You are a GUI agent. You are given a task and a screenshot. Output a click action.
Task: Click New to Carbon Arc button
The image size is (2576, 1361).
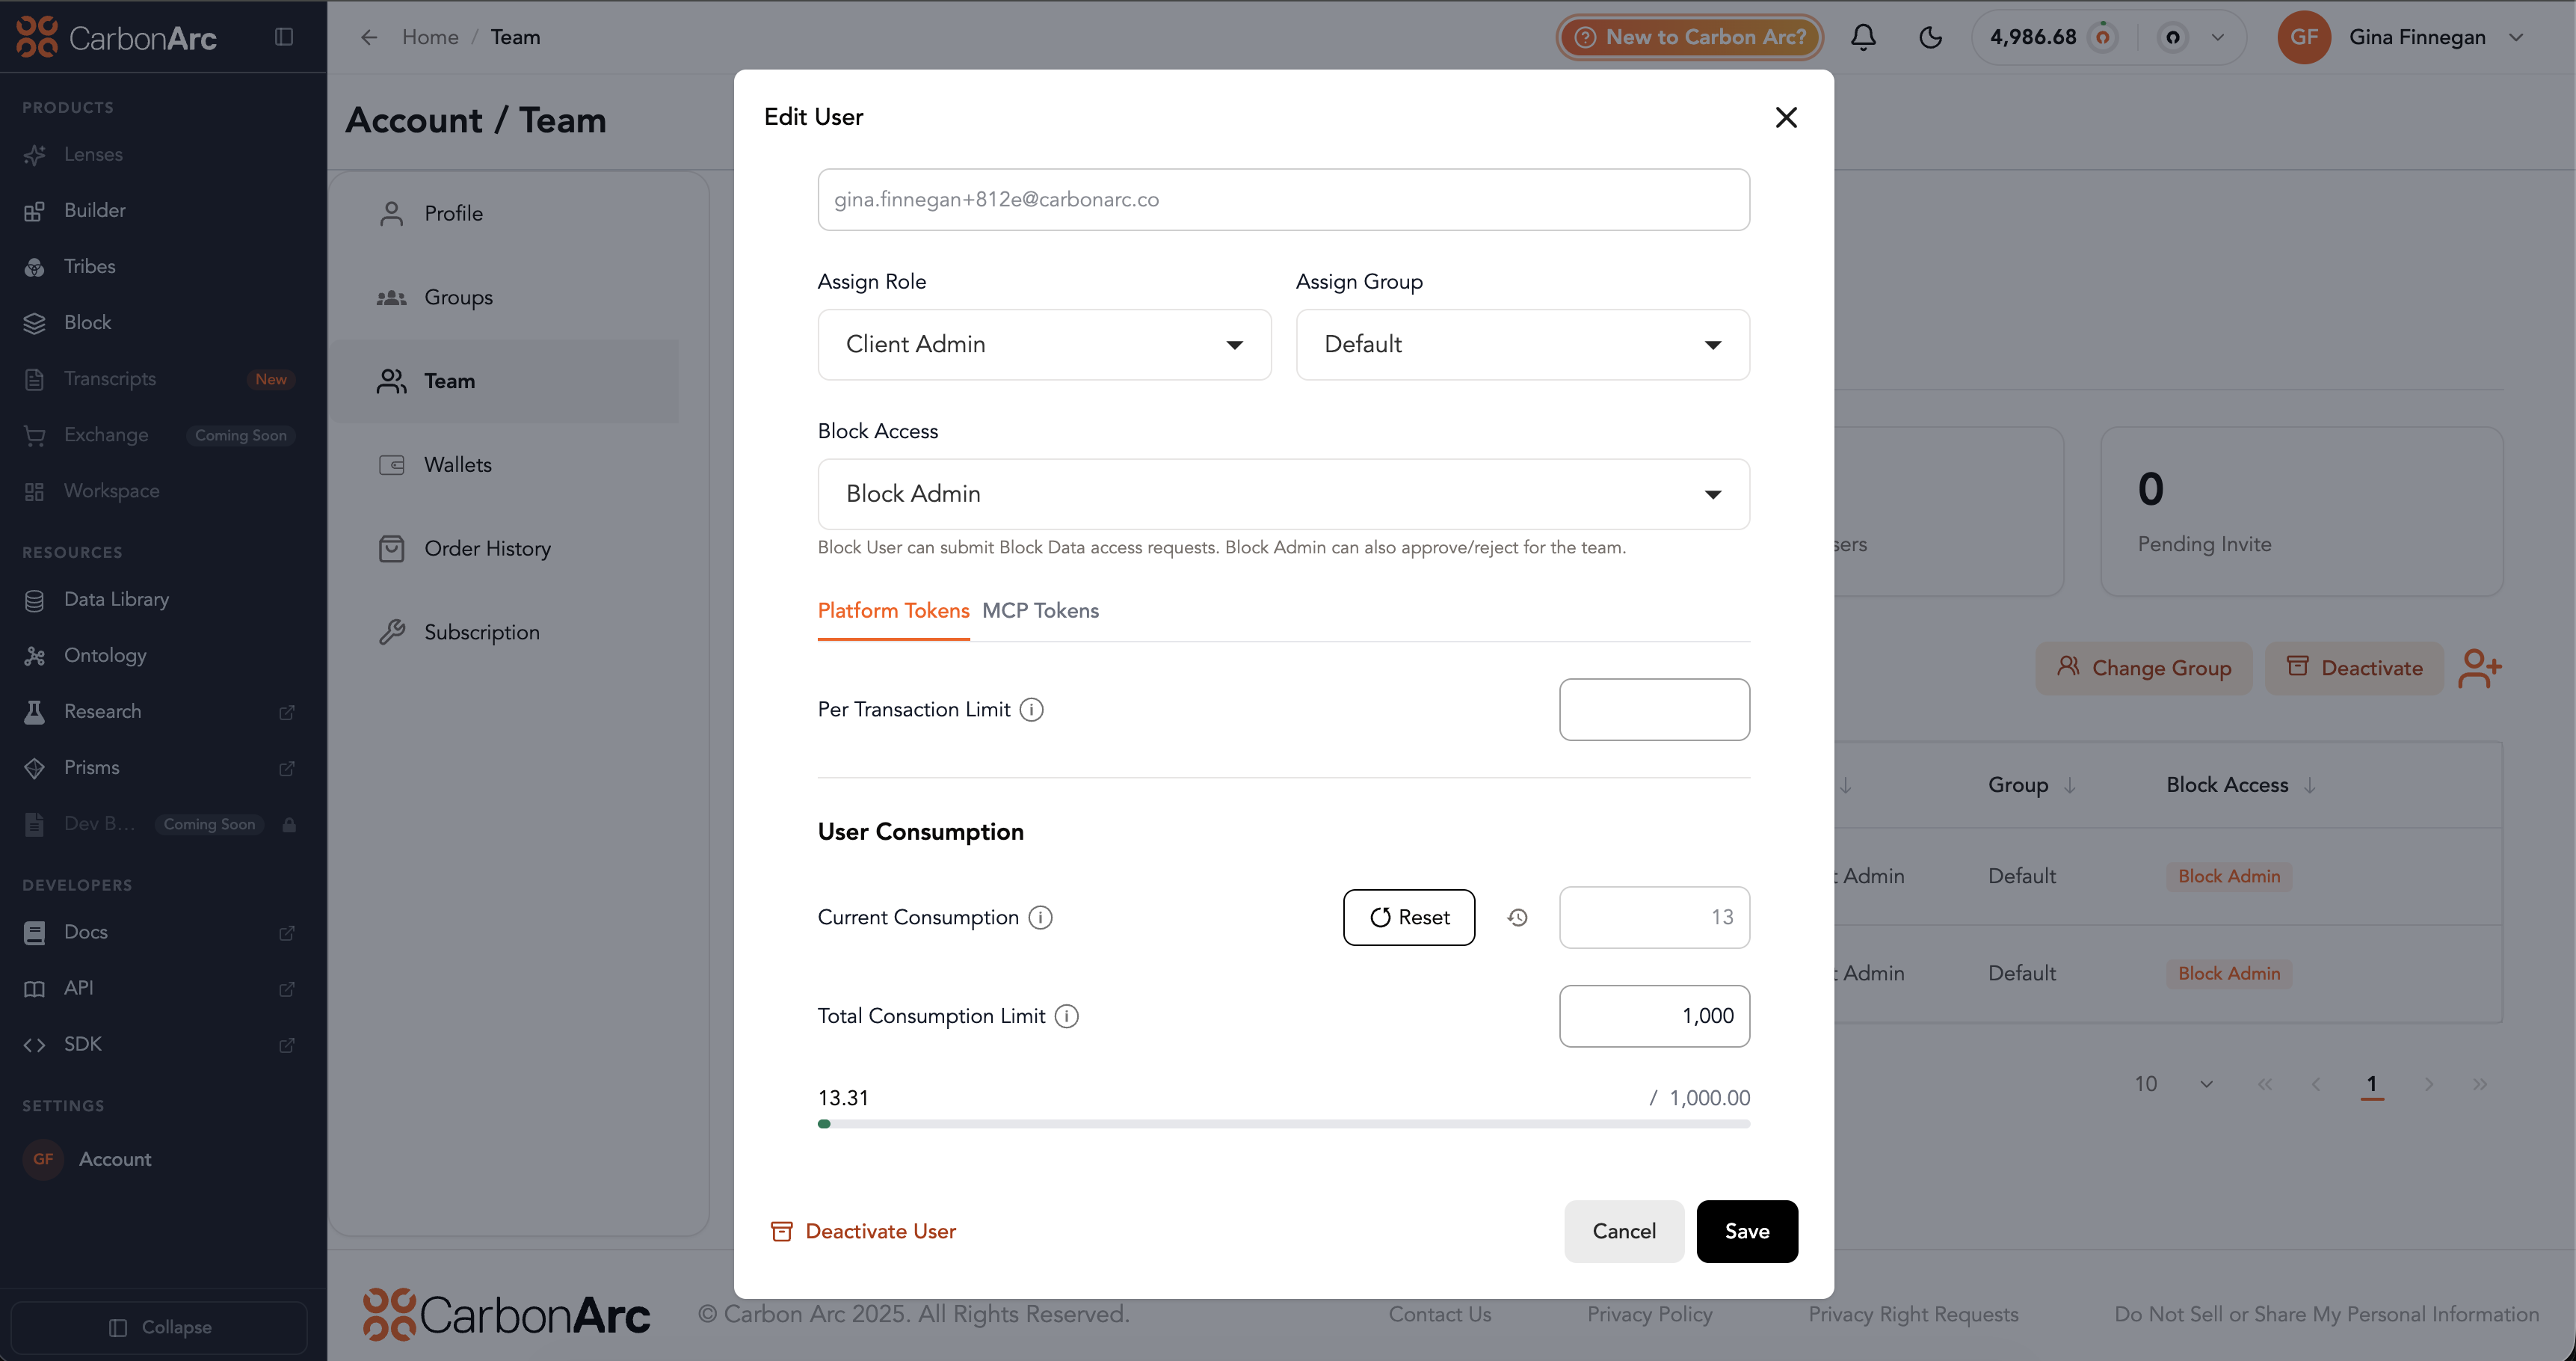1690,37
